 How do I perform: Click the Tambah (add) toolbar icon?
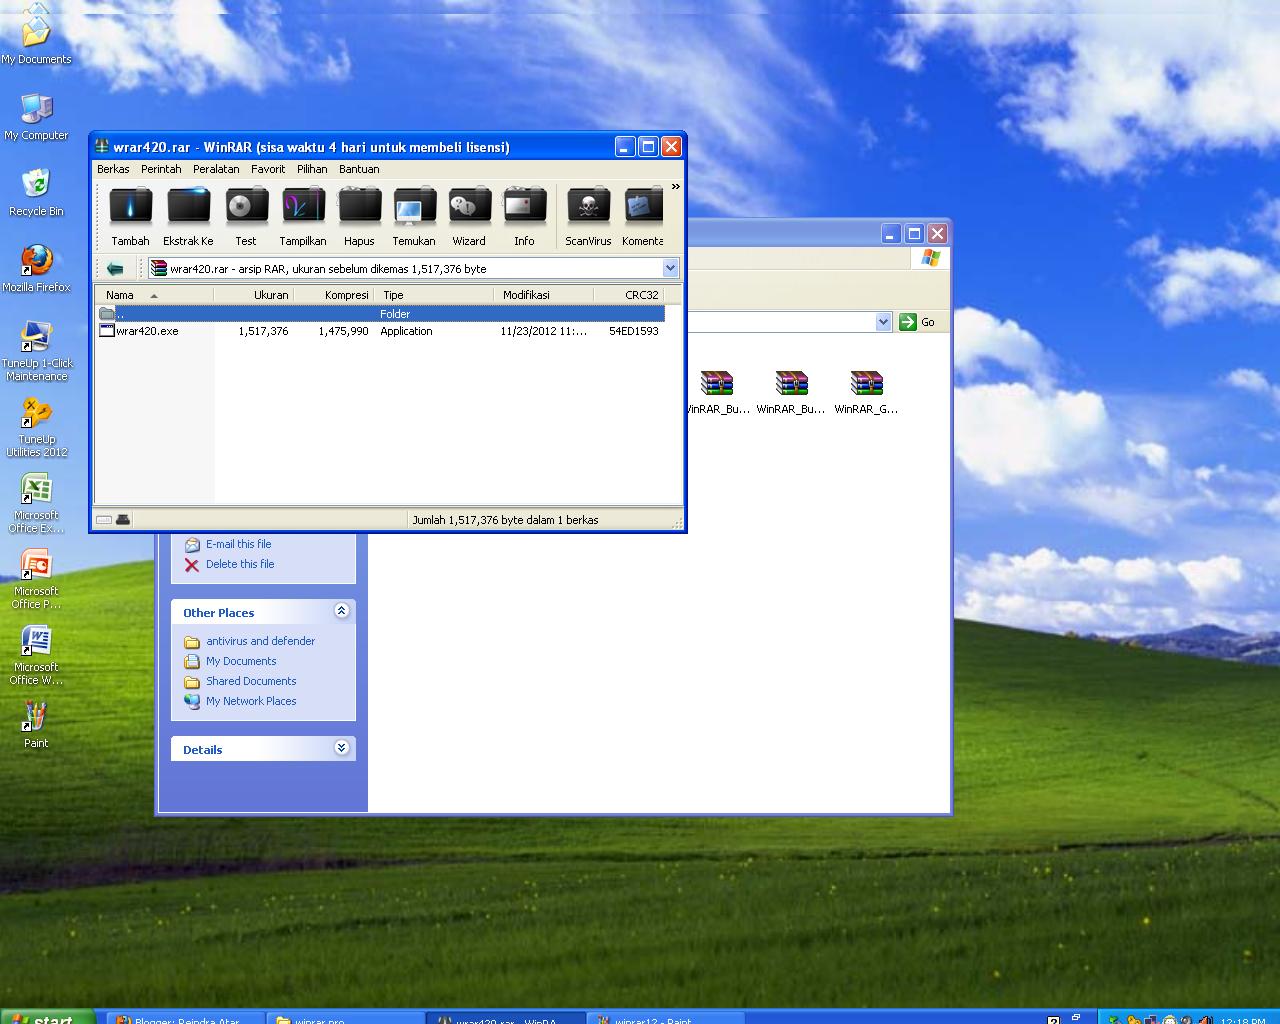(130, 216)
